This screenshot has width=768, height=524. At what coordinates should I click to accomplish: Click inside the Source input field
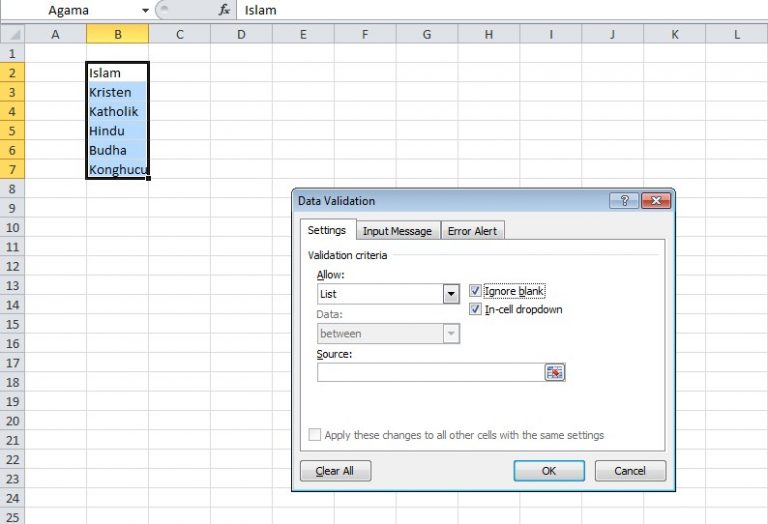[431, 373]
